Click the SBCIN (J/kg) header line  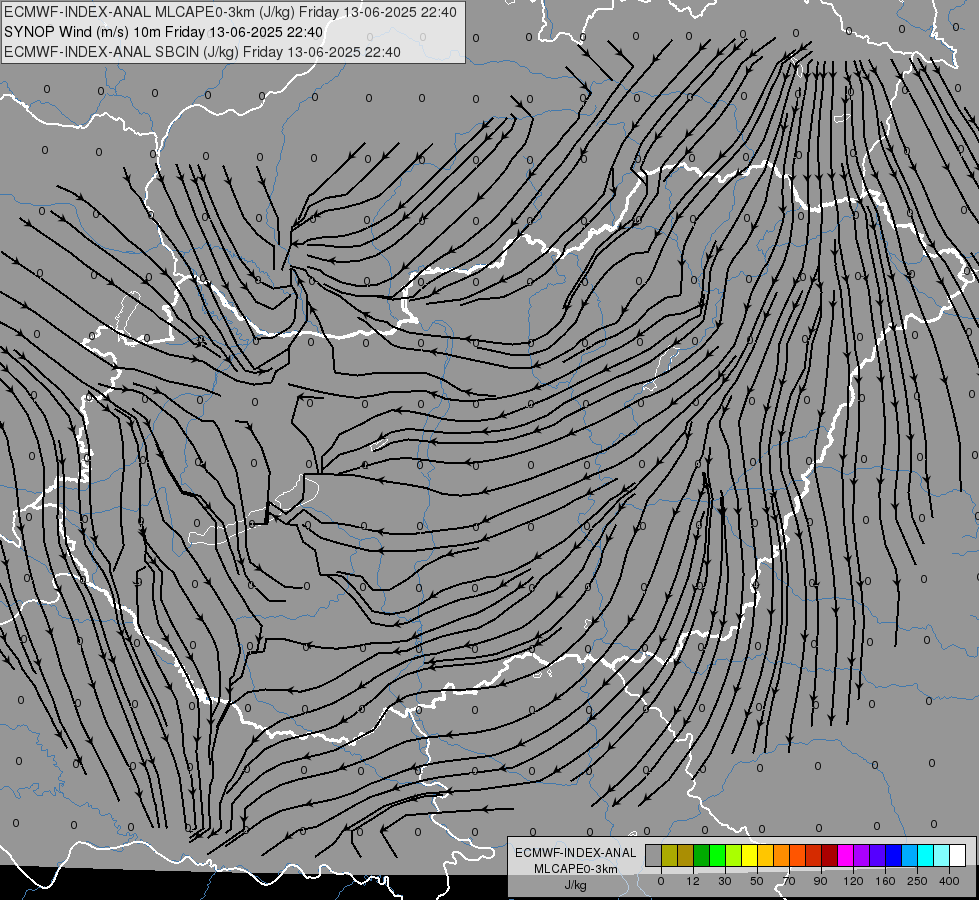pos(202,52)
